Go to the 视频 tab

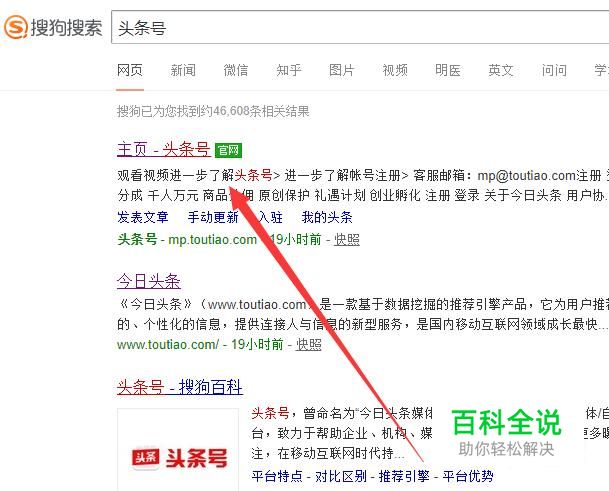tap(395, 70)
